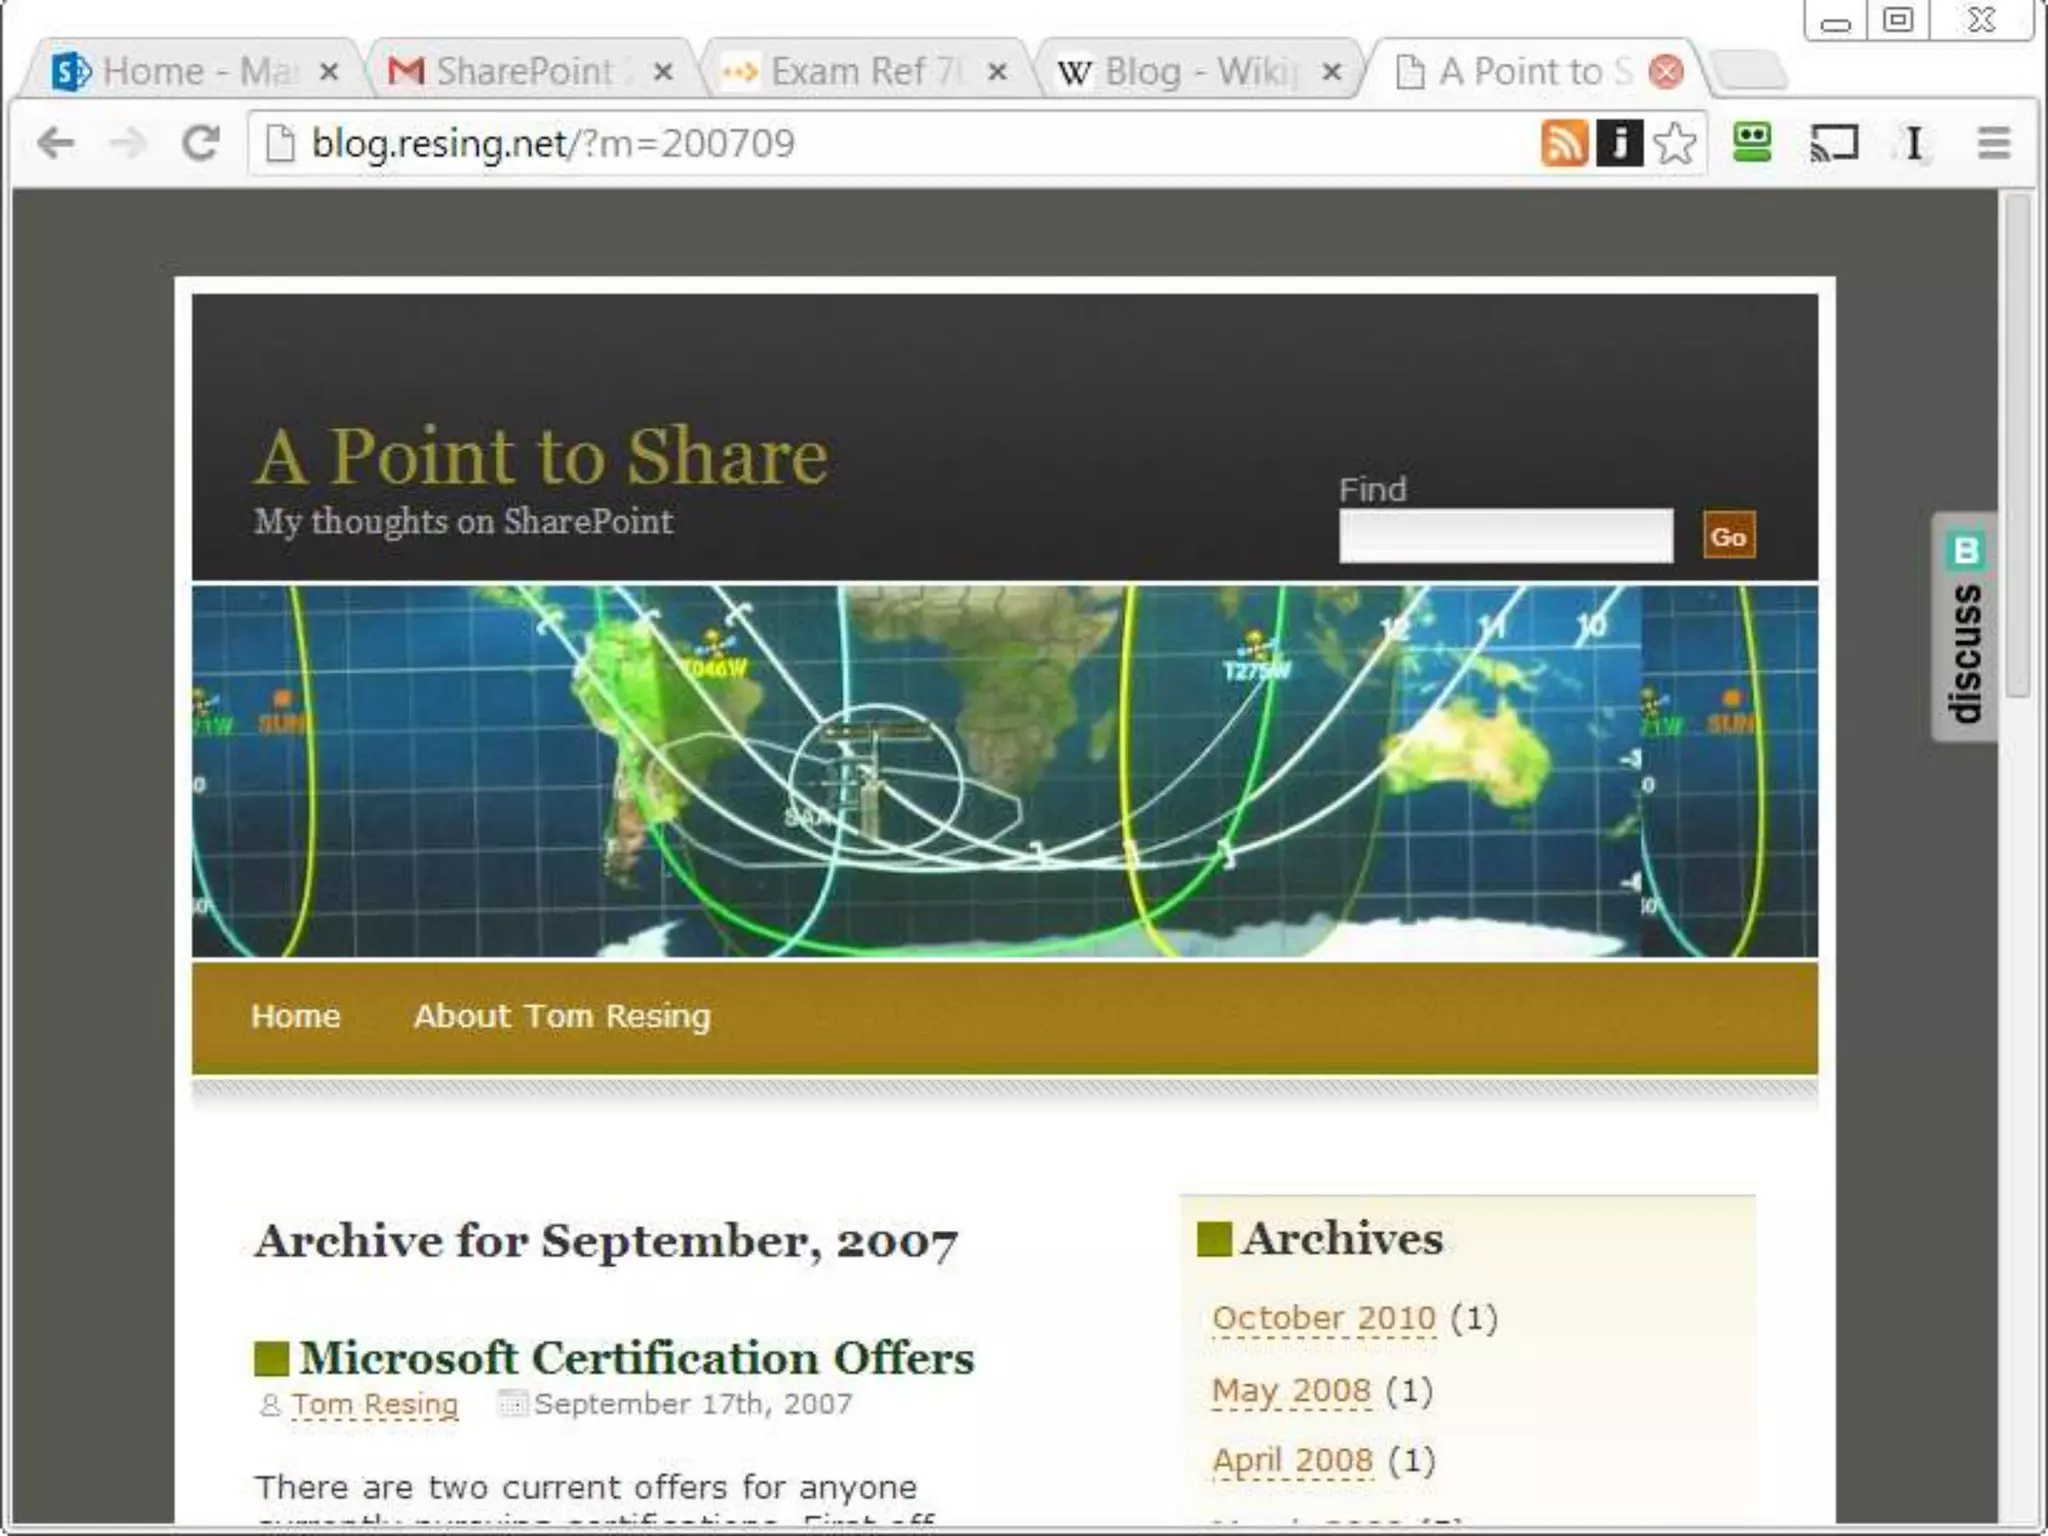Image resolution: width=2048 pixels, height=1536 pixels.
Task: Open the Chrome hamburger menu
Action: pos(1994,143)
